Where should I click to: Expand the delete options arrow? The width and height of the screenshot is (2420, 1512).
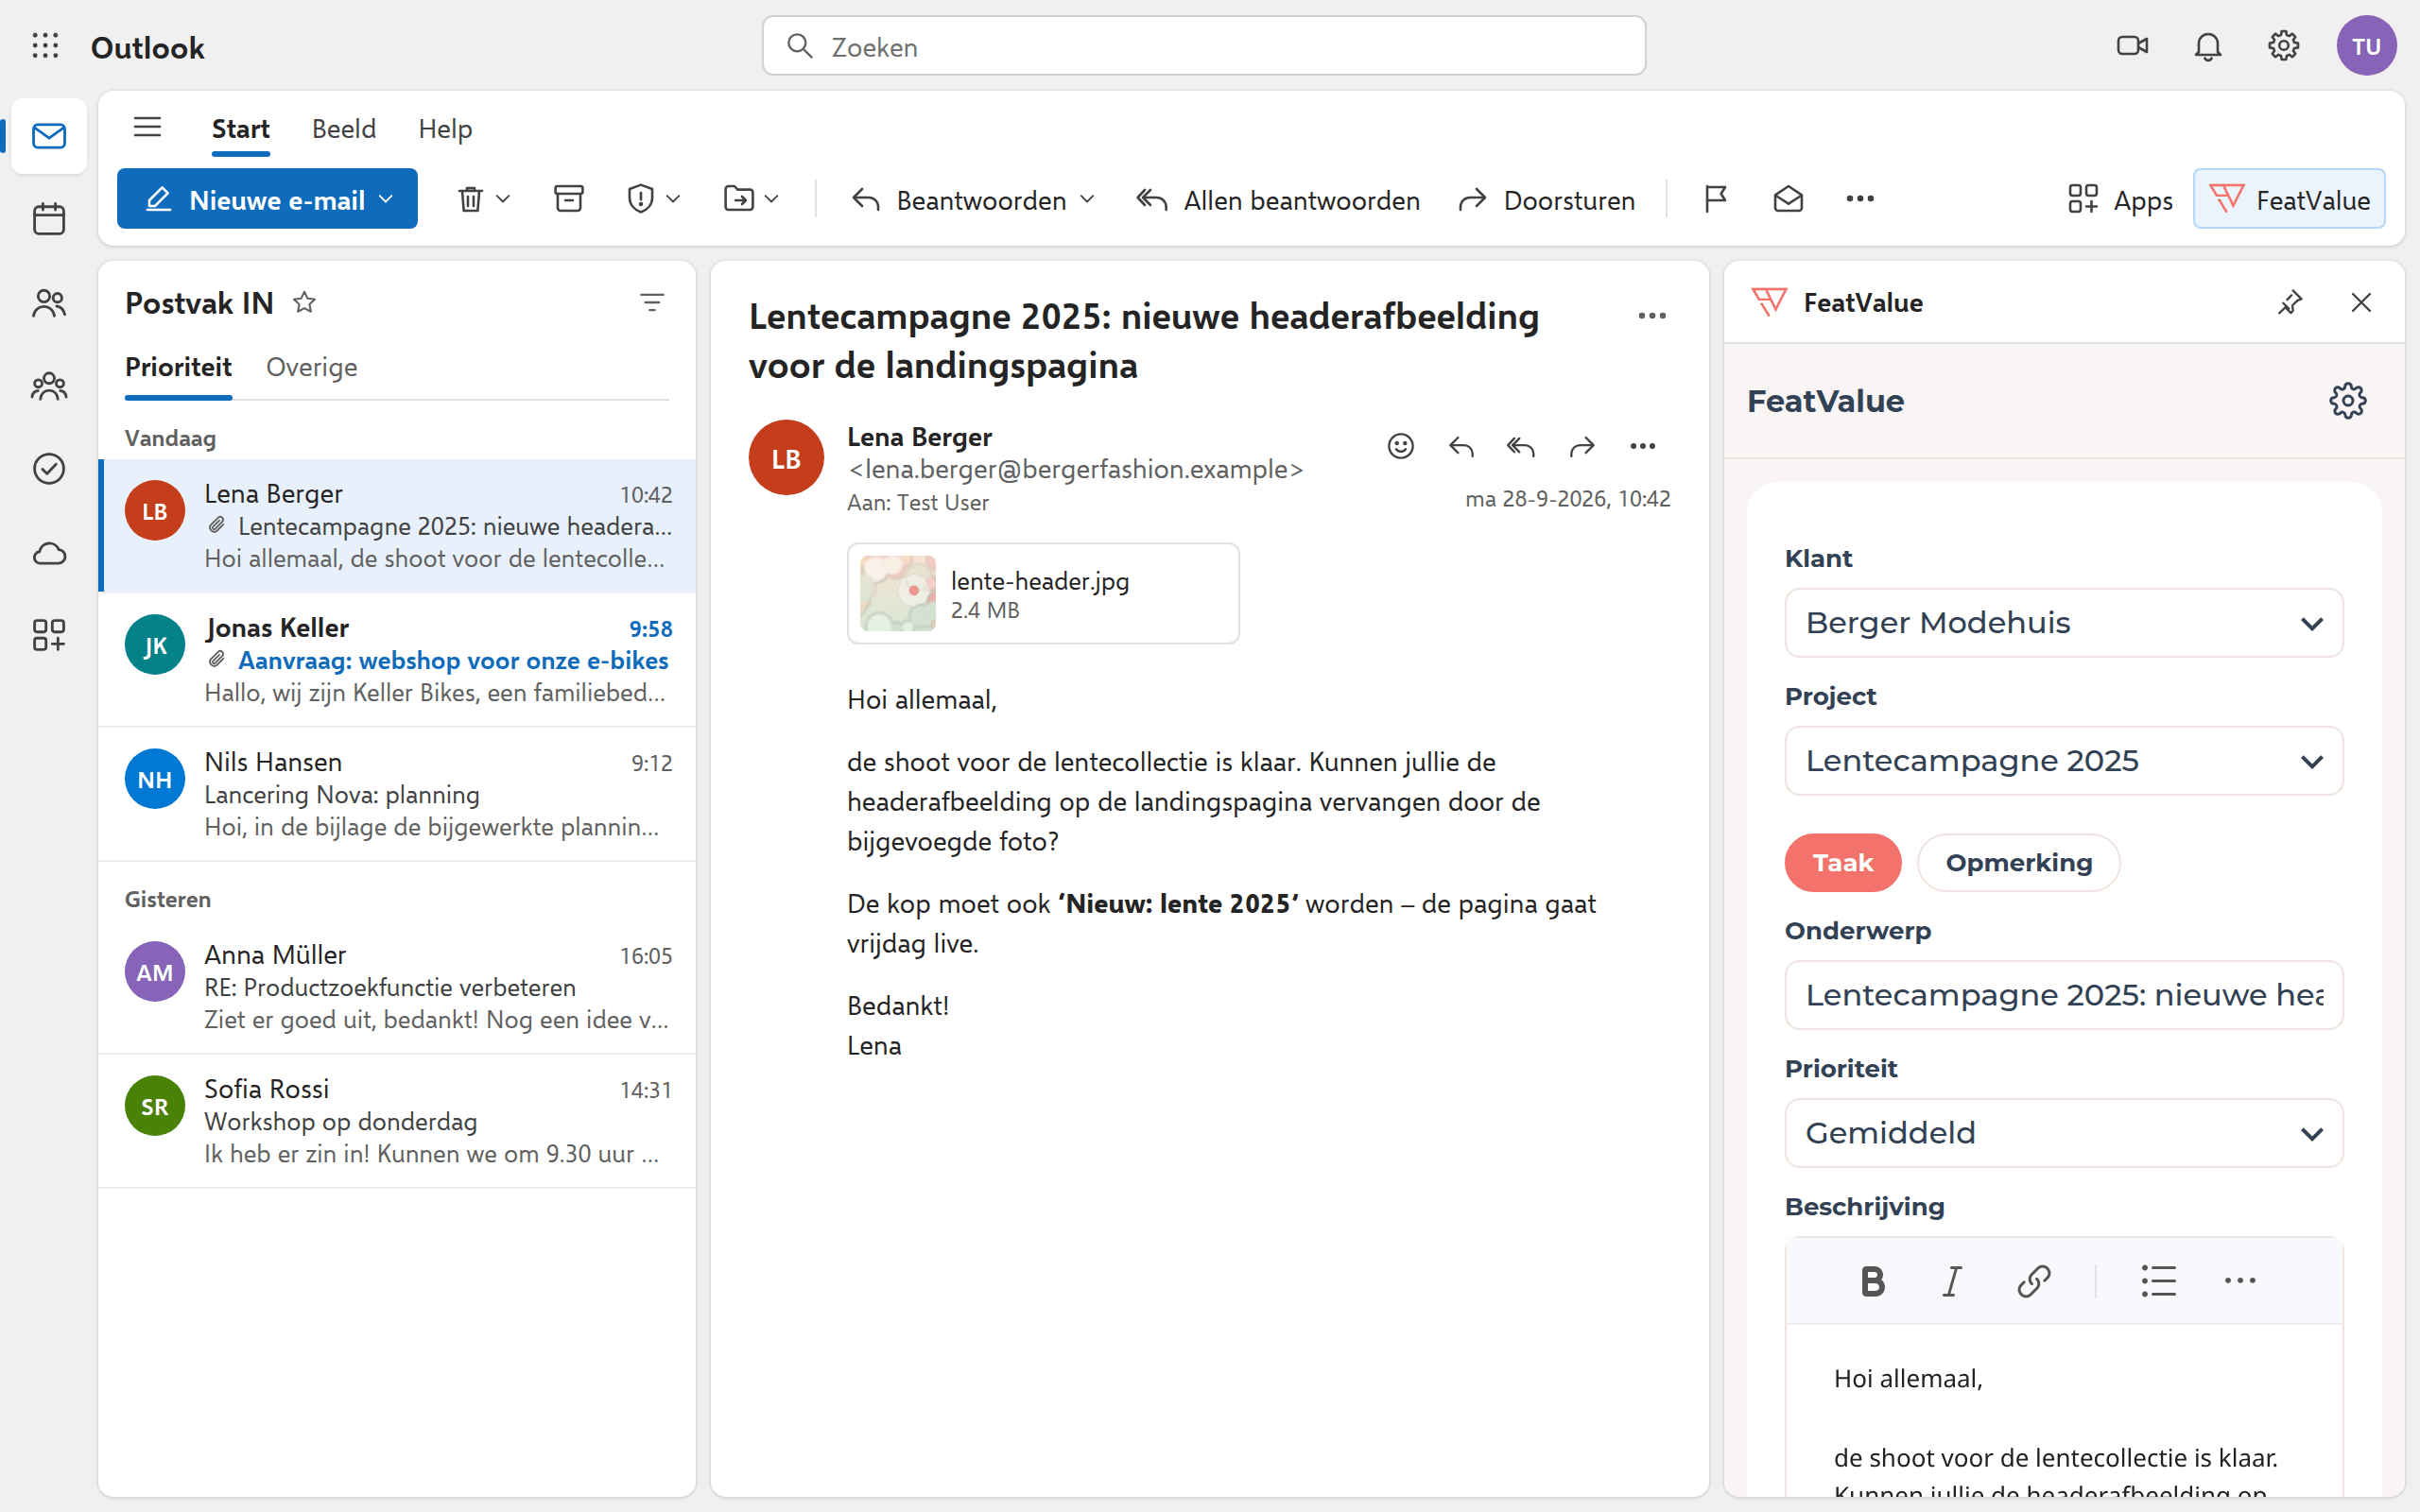point(503,199)
